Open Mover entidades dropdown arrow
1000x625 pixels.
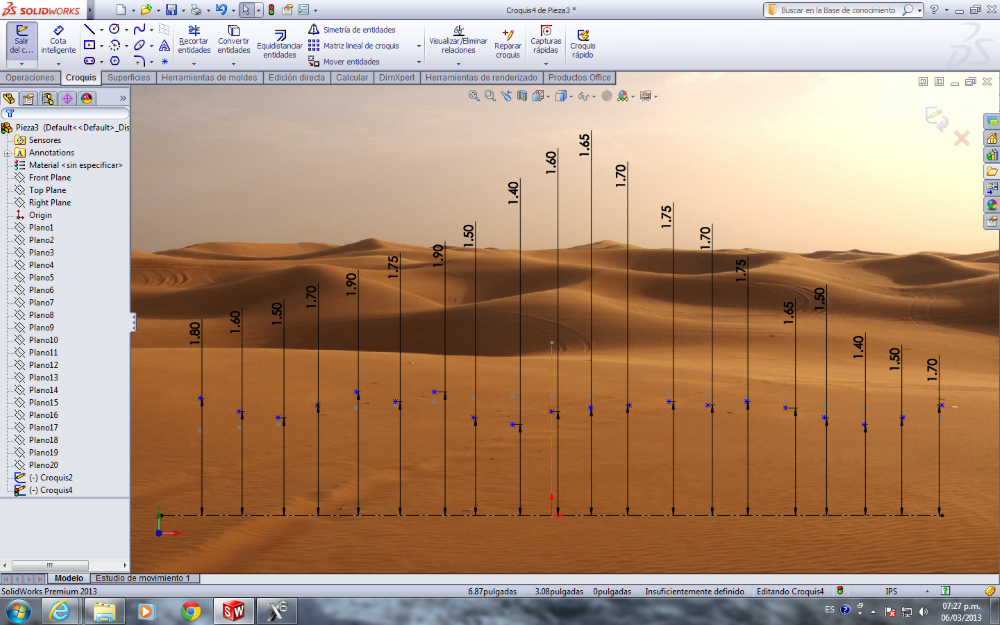point(419,62)
